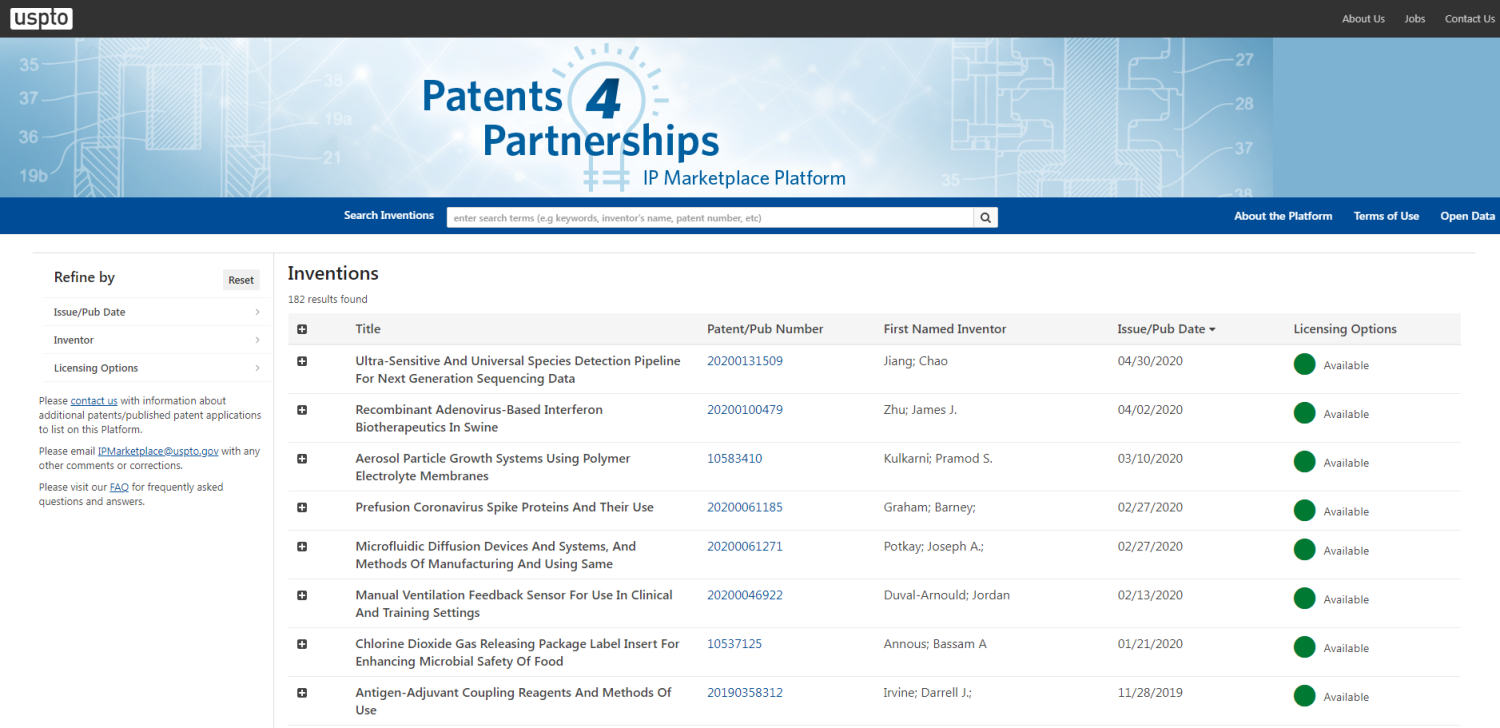This screenshot has width=1500, height=728.
Task: Open Contact Us in top bar
Action: pyautogui.click(x=1470, y=19)
